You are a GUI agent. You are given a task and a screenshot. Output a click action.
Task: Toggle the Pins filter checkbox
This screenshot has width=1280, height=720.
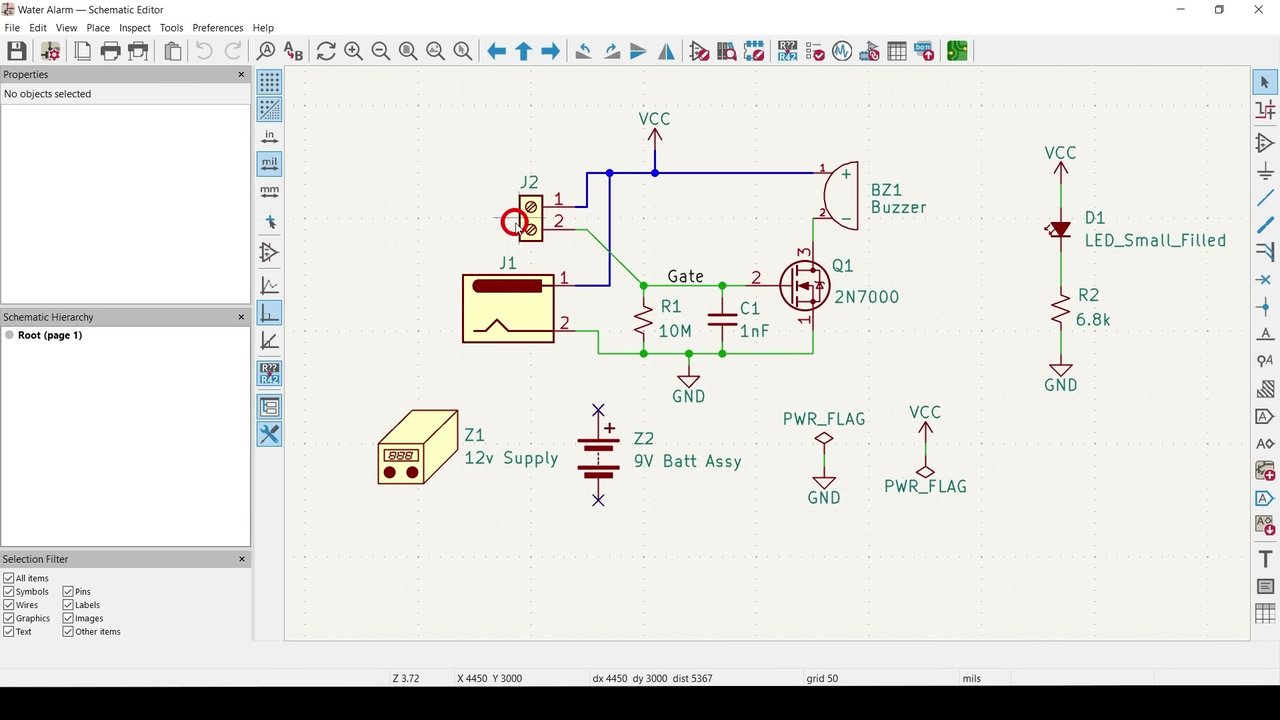69,592
